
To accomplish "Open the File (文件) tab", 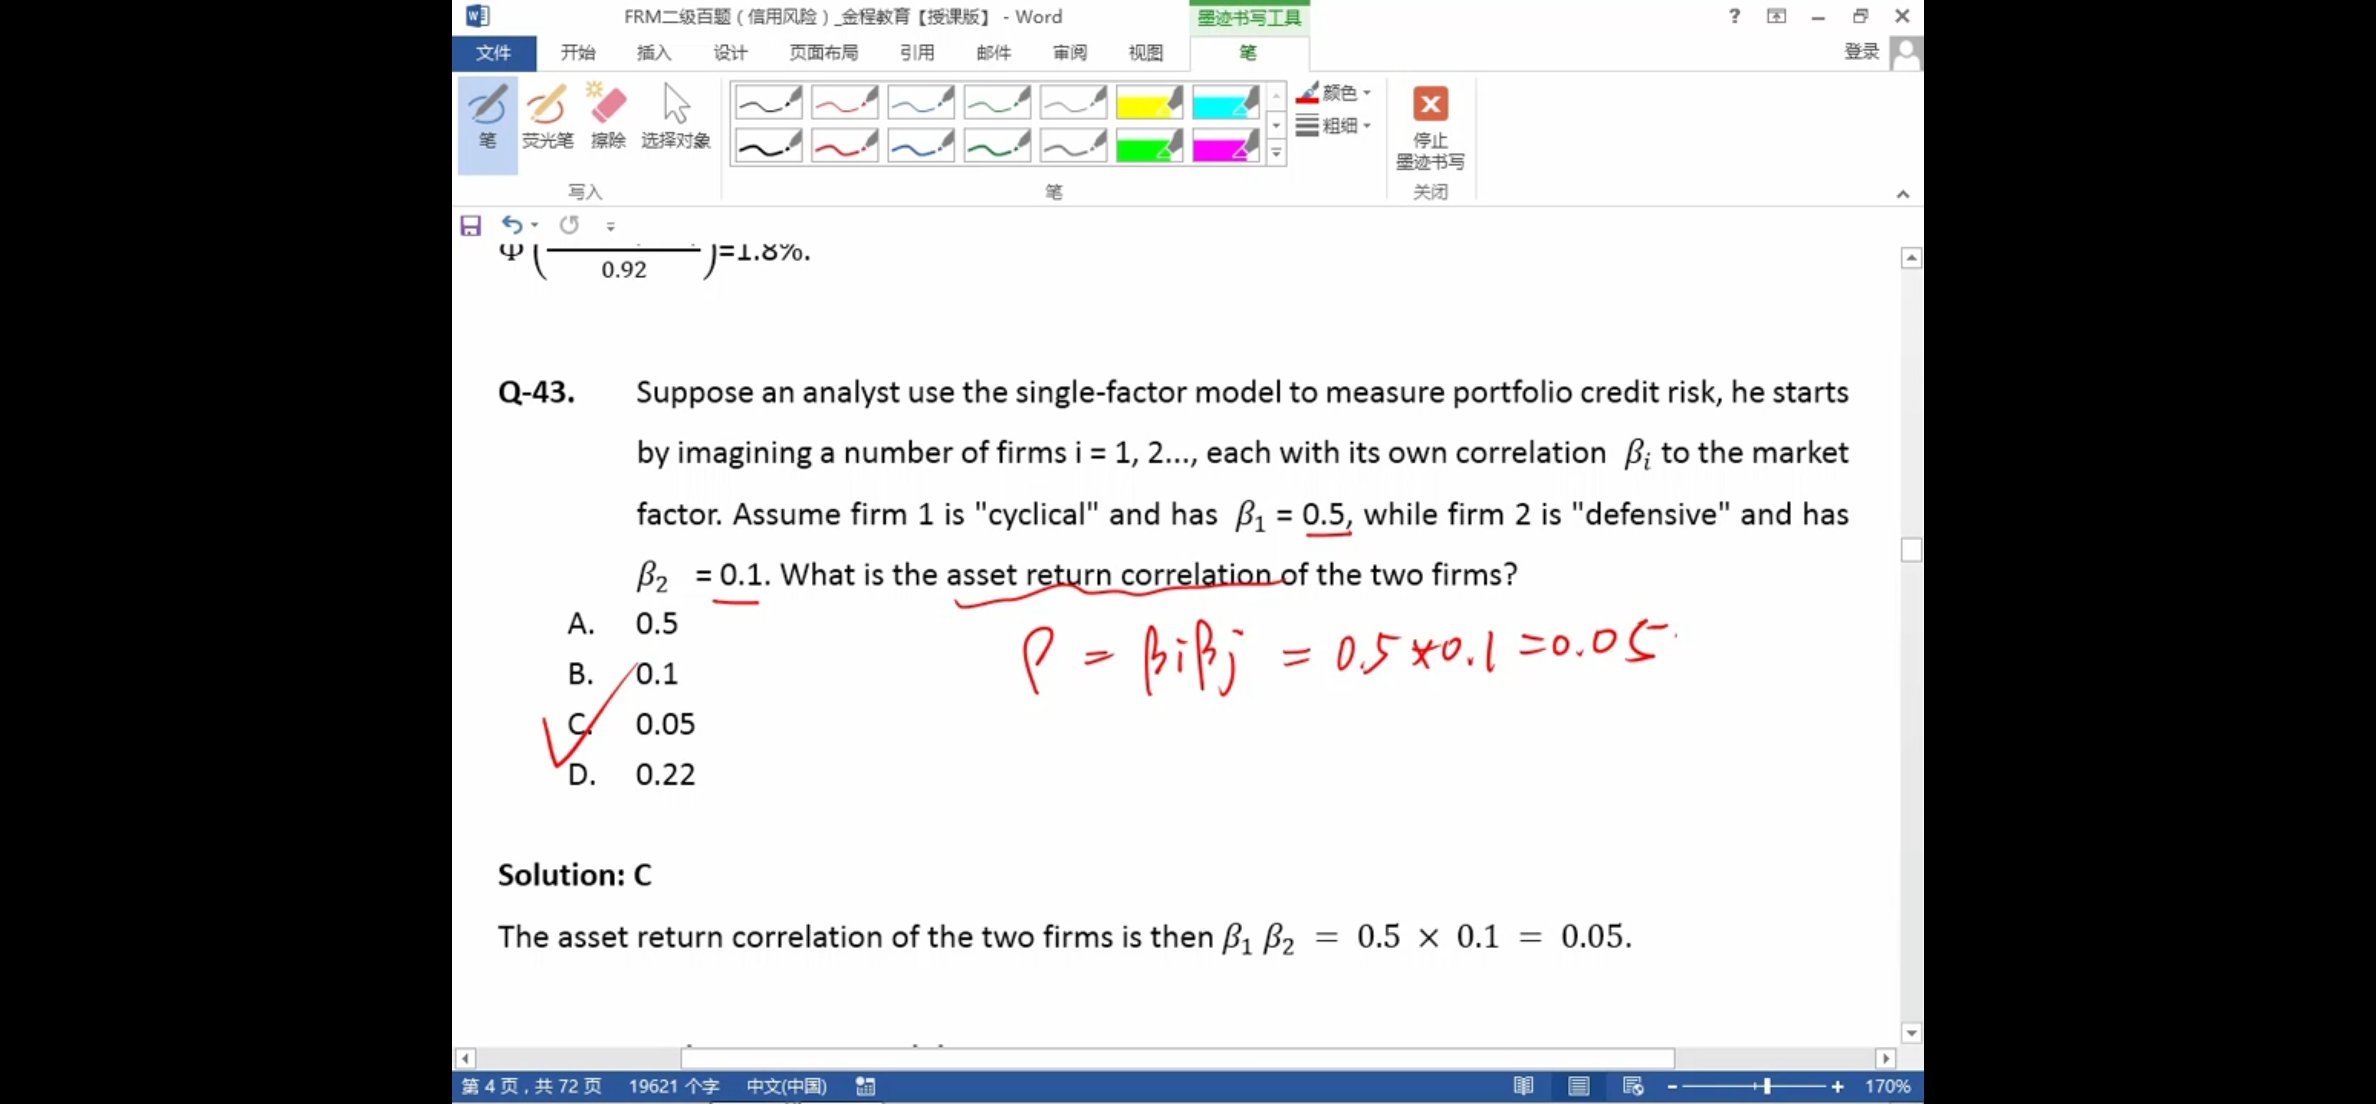I will coord(493,53).
